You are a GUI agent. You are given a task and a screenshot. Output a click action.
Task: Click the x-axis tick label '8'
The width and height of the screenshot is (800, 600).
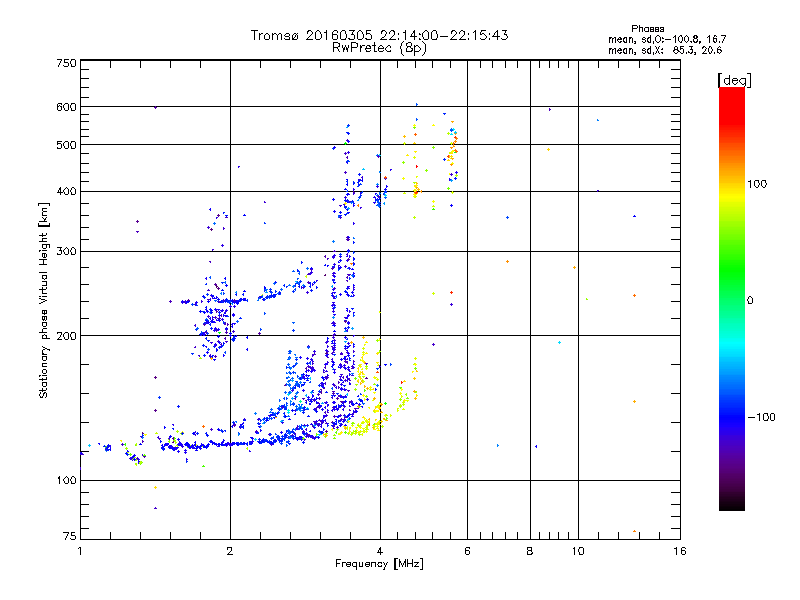tap(530, 551)
